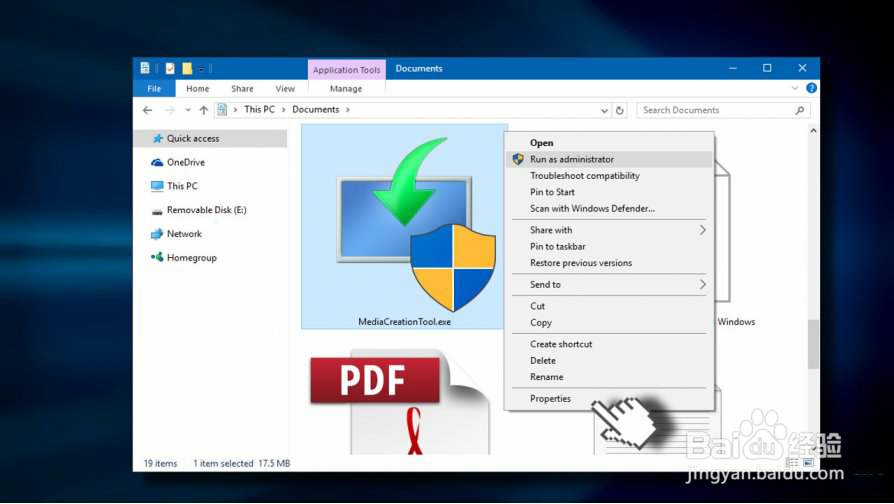Click the Properties quick access toolbar icon
The width and height of the screenshot is (894, 504).
[170, 68]
